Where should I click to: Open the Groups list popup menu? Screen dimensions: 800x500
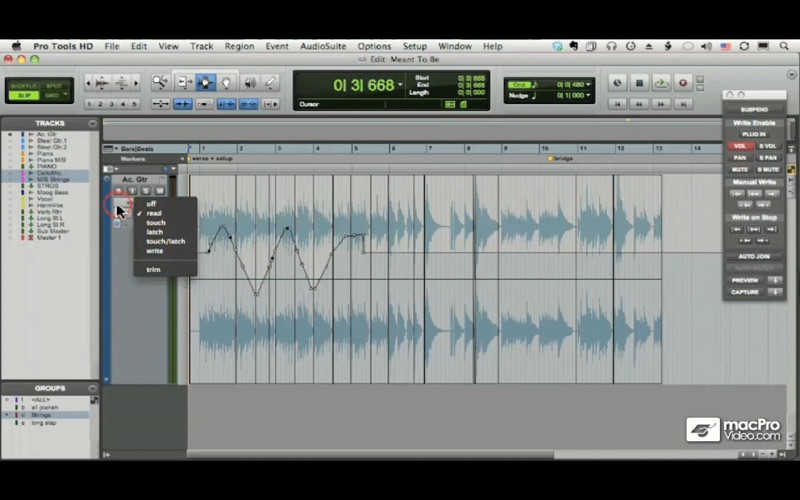(92, 388)
